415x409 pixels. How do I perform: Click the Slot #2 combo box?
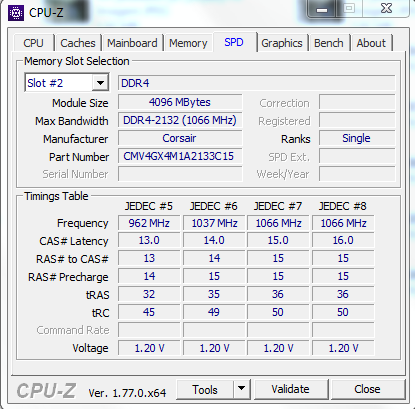67,83
